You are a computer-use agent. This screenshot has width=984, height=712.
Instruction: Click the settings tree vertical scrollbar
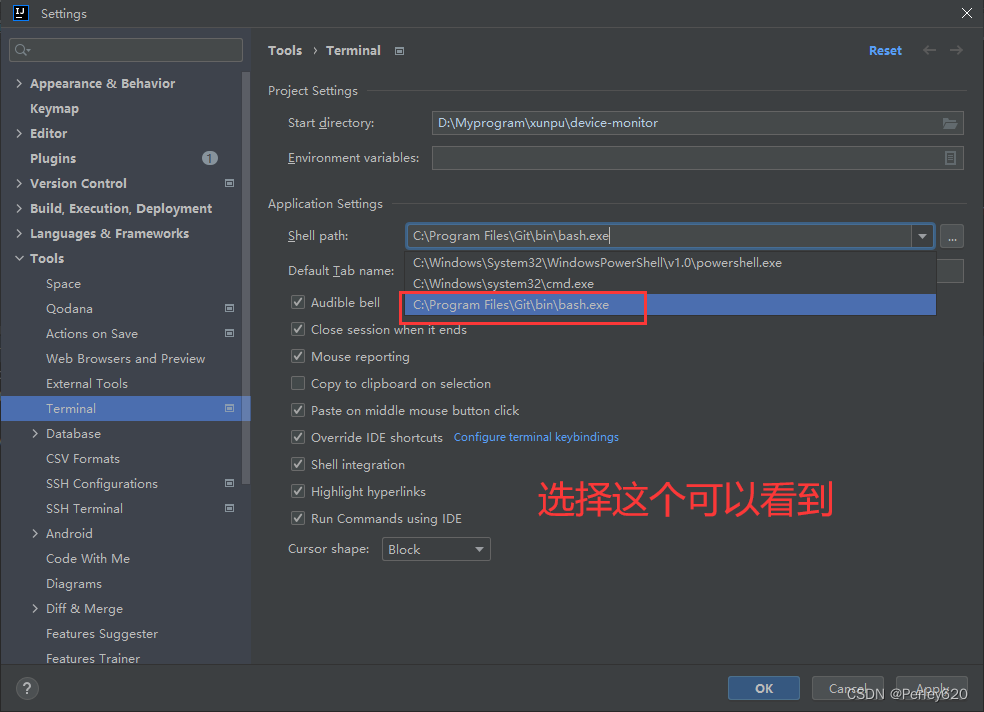(x=246, y=278)
